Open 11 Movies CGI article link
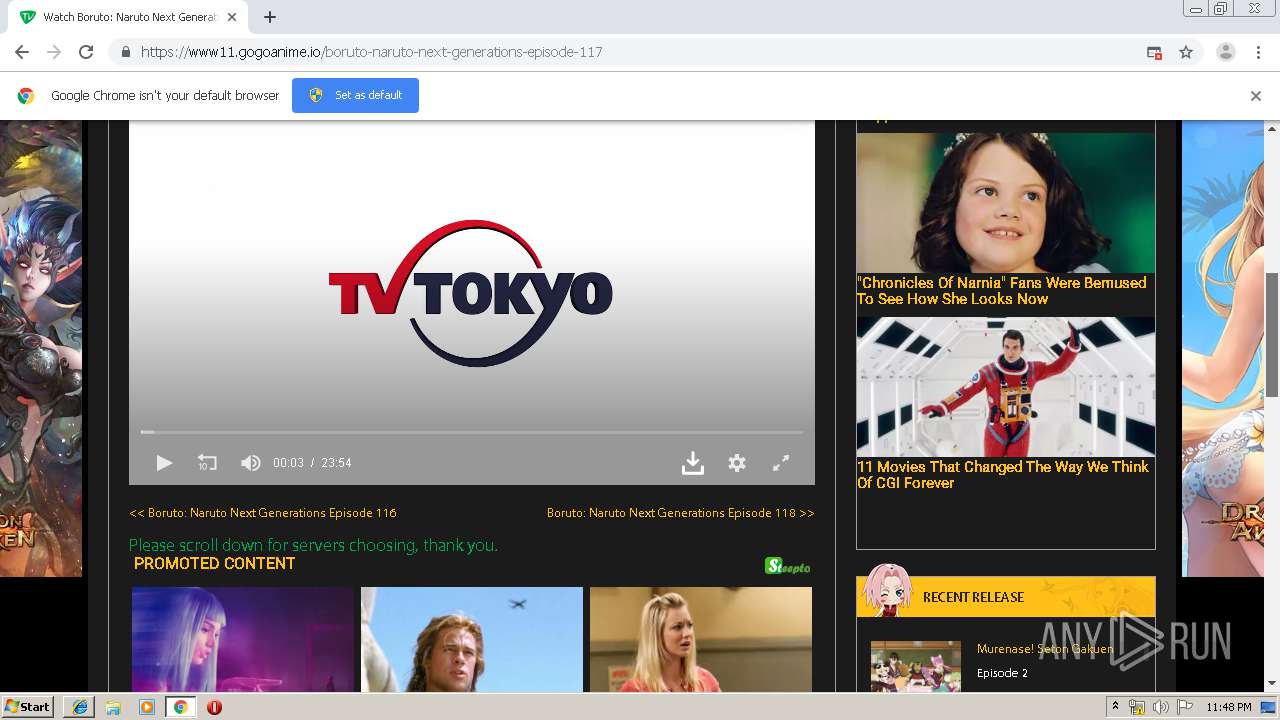The image size is (1280, 720). [1003, 475]
